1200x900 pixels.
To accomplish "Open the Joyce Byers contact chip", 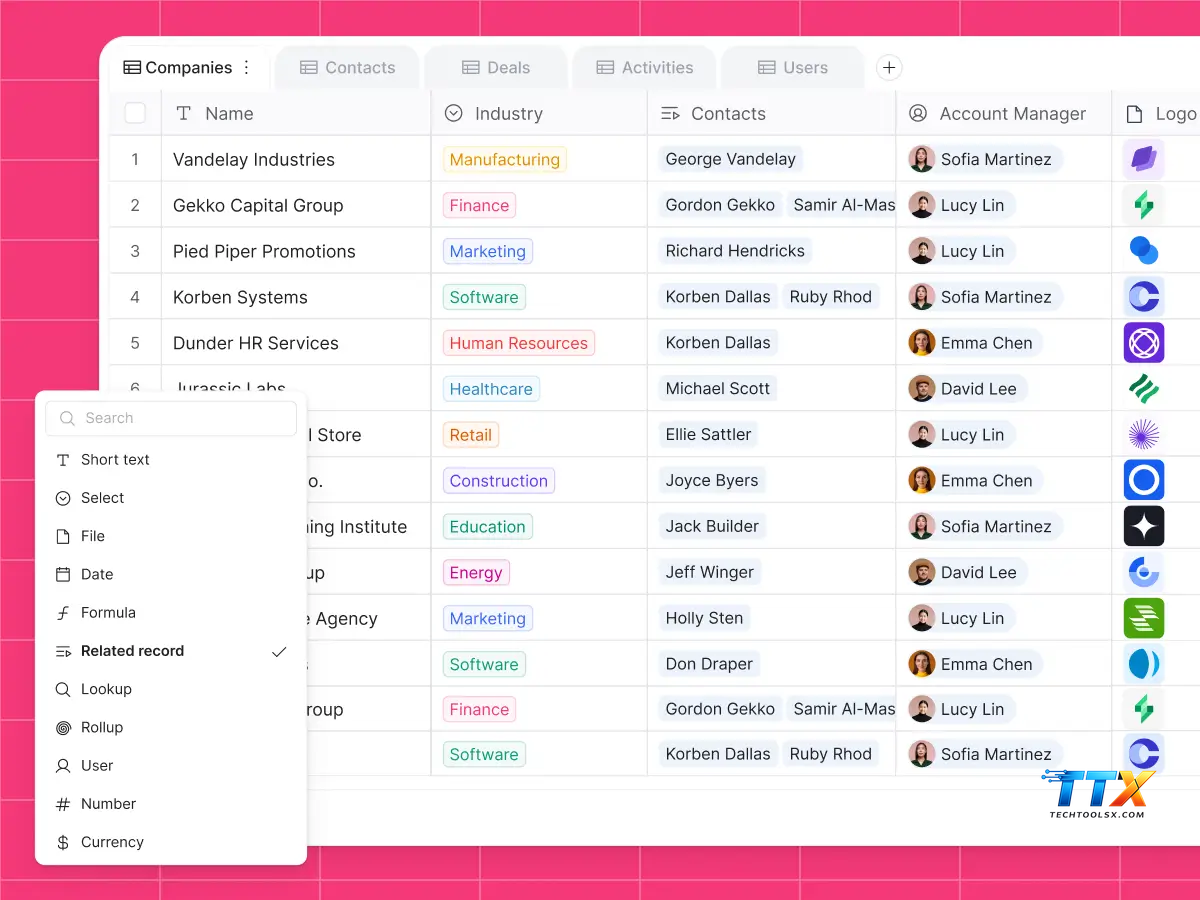I will (x=712, y=481).
